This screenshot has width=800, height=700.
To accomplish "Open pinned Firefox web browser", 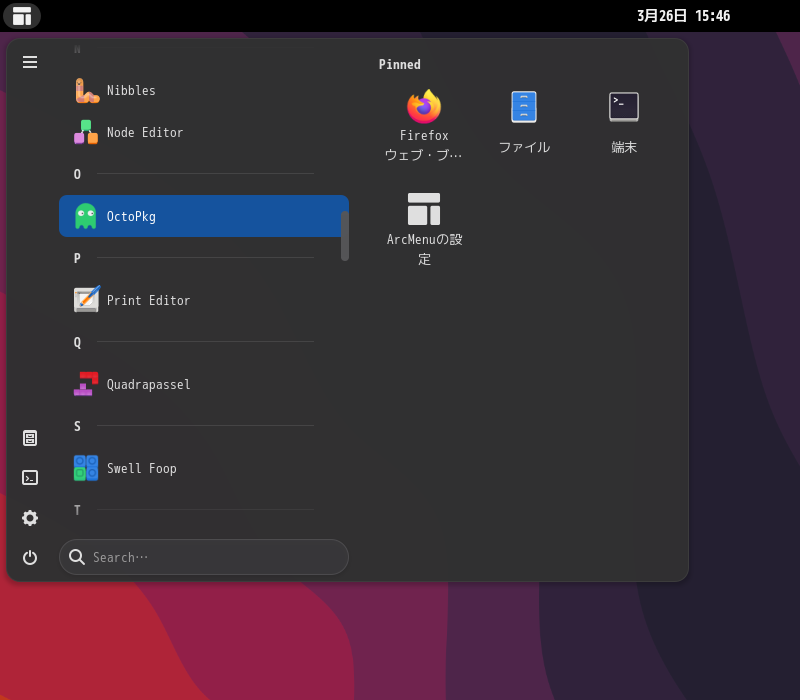I will (424, 126).
